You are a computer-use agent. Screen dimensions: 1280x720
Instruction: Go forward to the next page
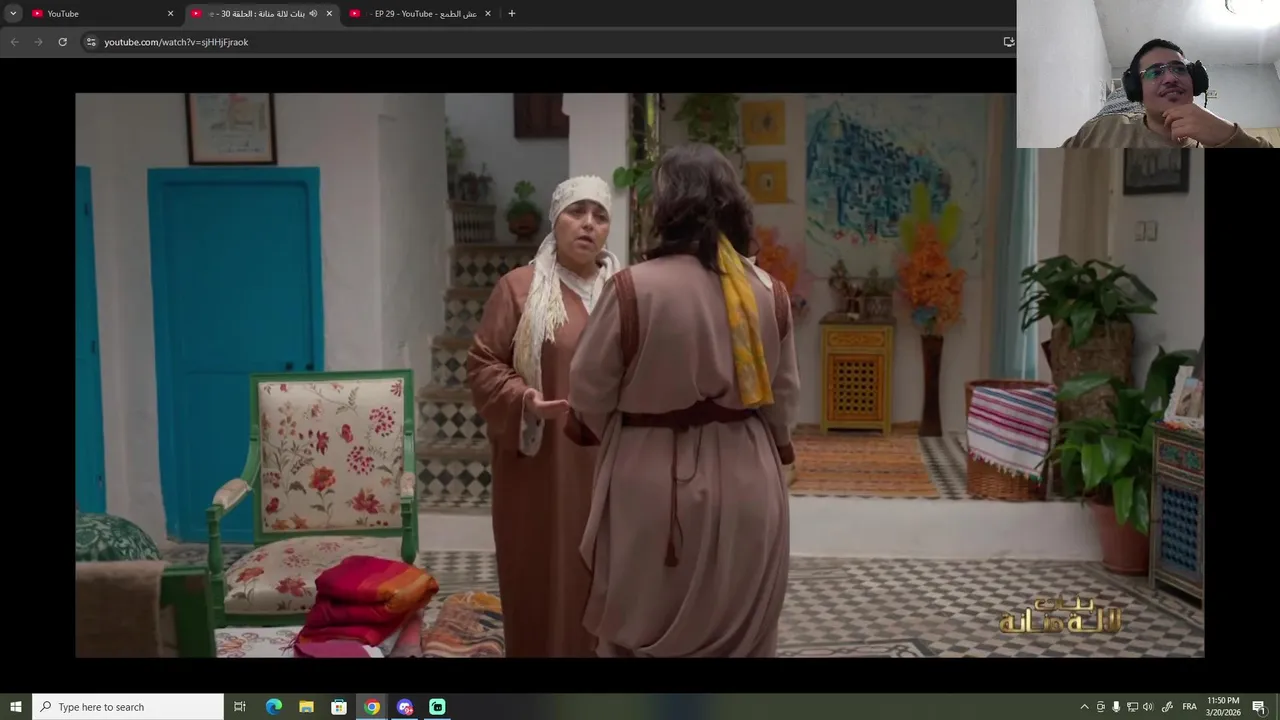point(38,42)
